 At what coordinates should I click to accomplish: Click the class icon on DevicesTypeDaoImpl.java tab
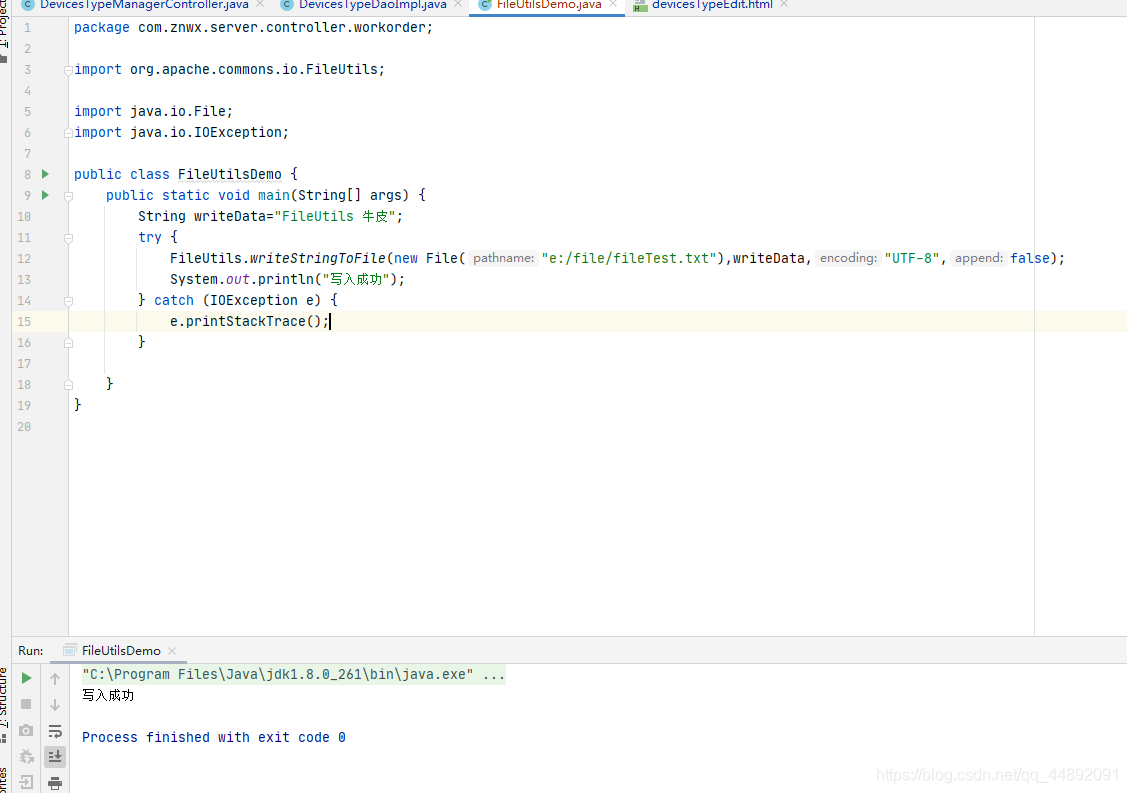tap(287, 4)
